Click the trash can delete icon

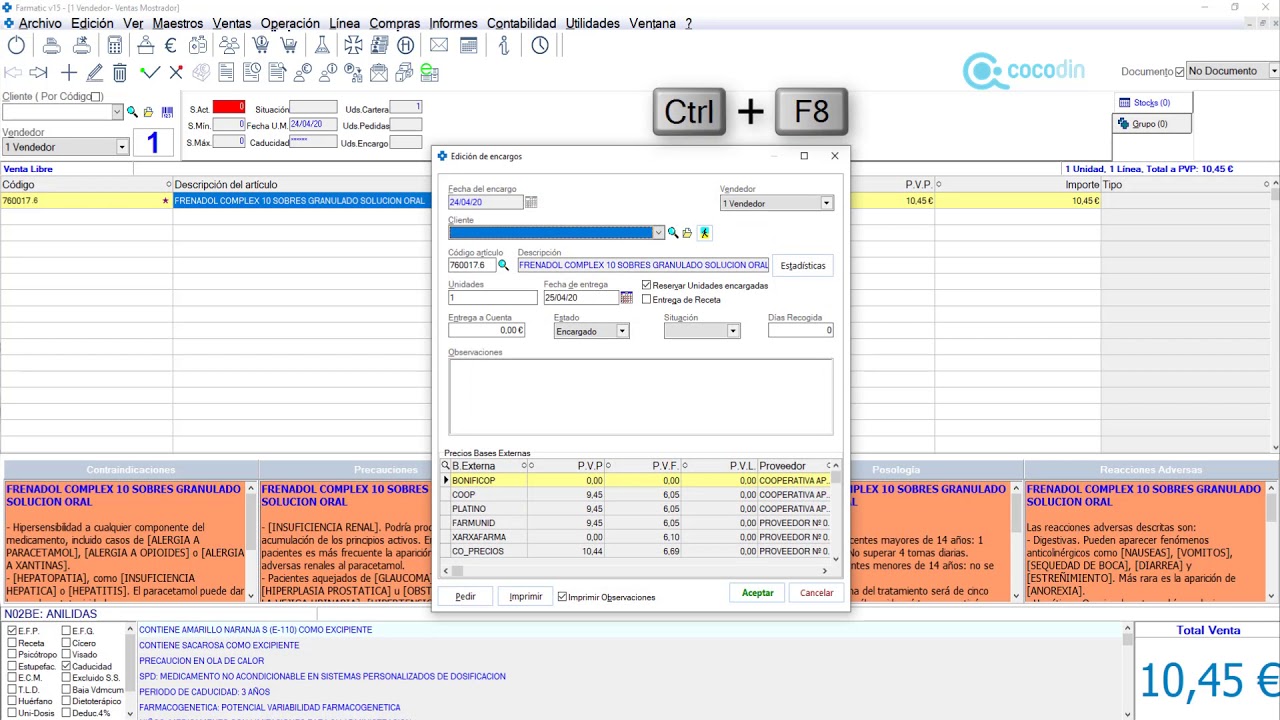pyautogui.click(x=120, y=72)
